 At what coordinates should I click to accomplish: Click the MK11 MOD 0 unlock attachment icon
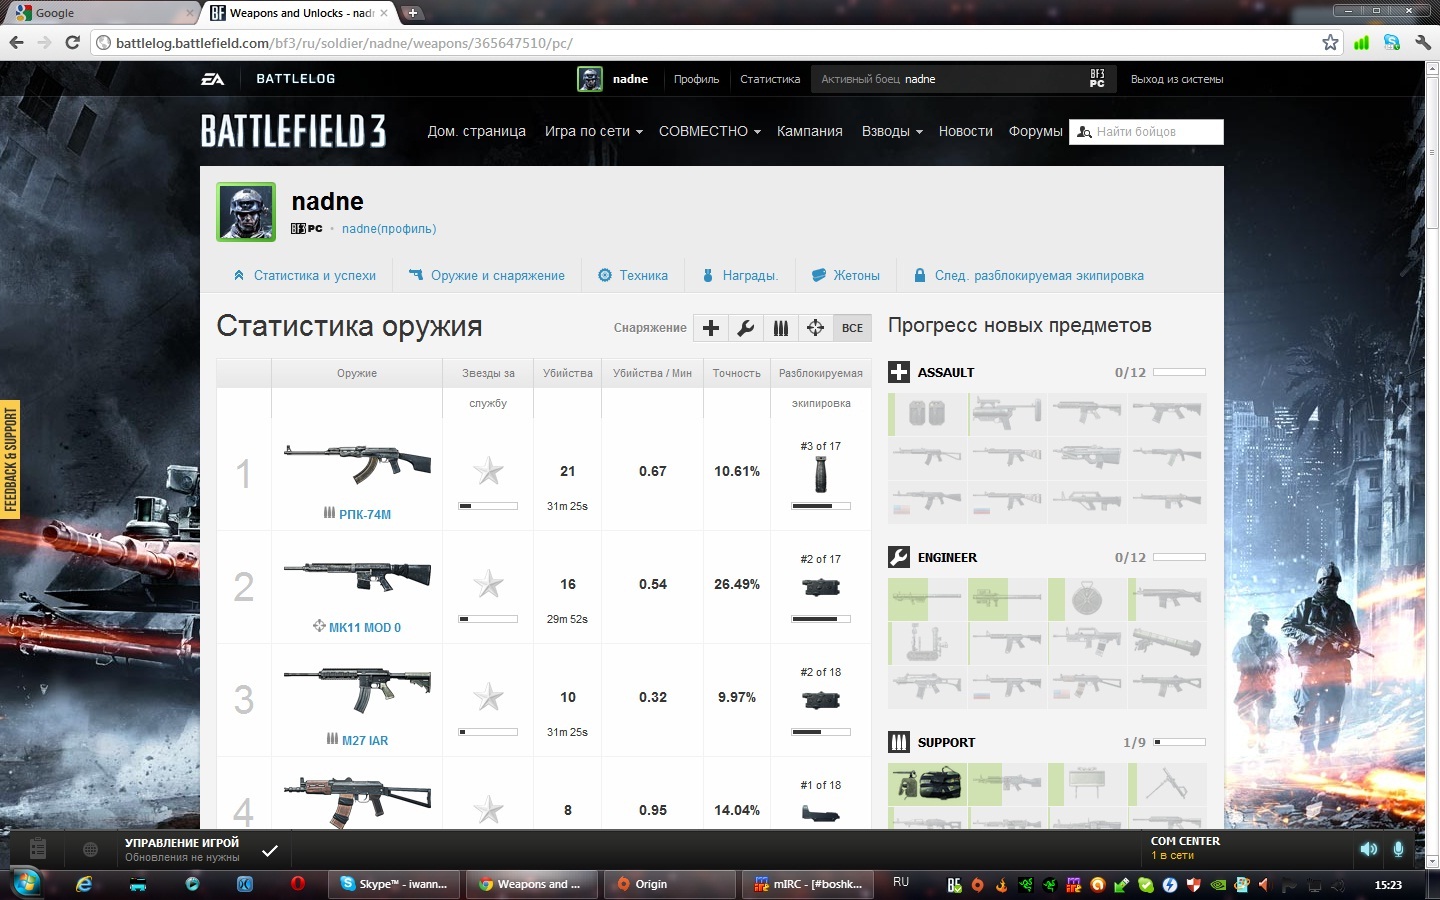pos(821,588)
